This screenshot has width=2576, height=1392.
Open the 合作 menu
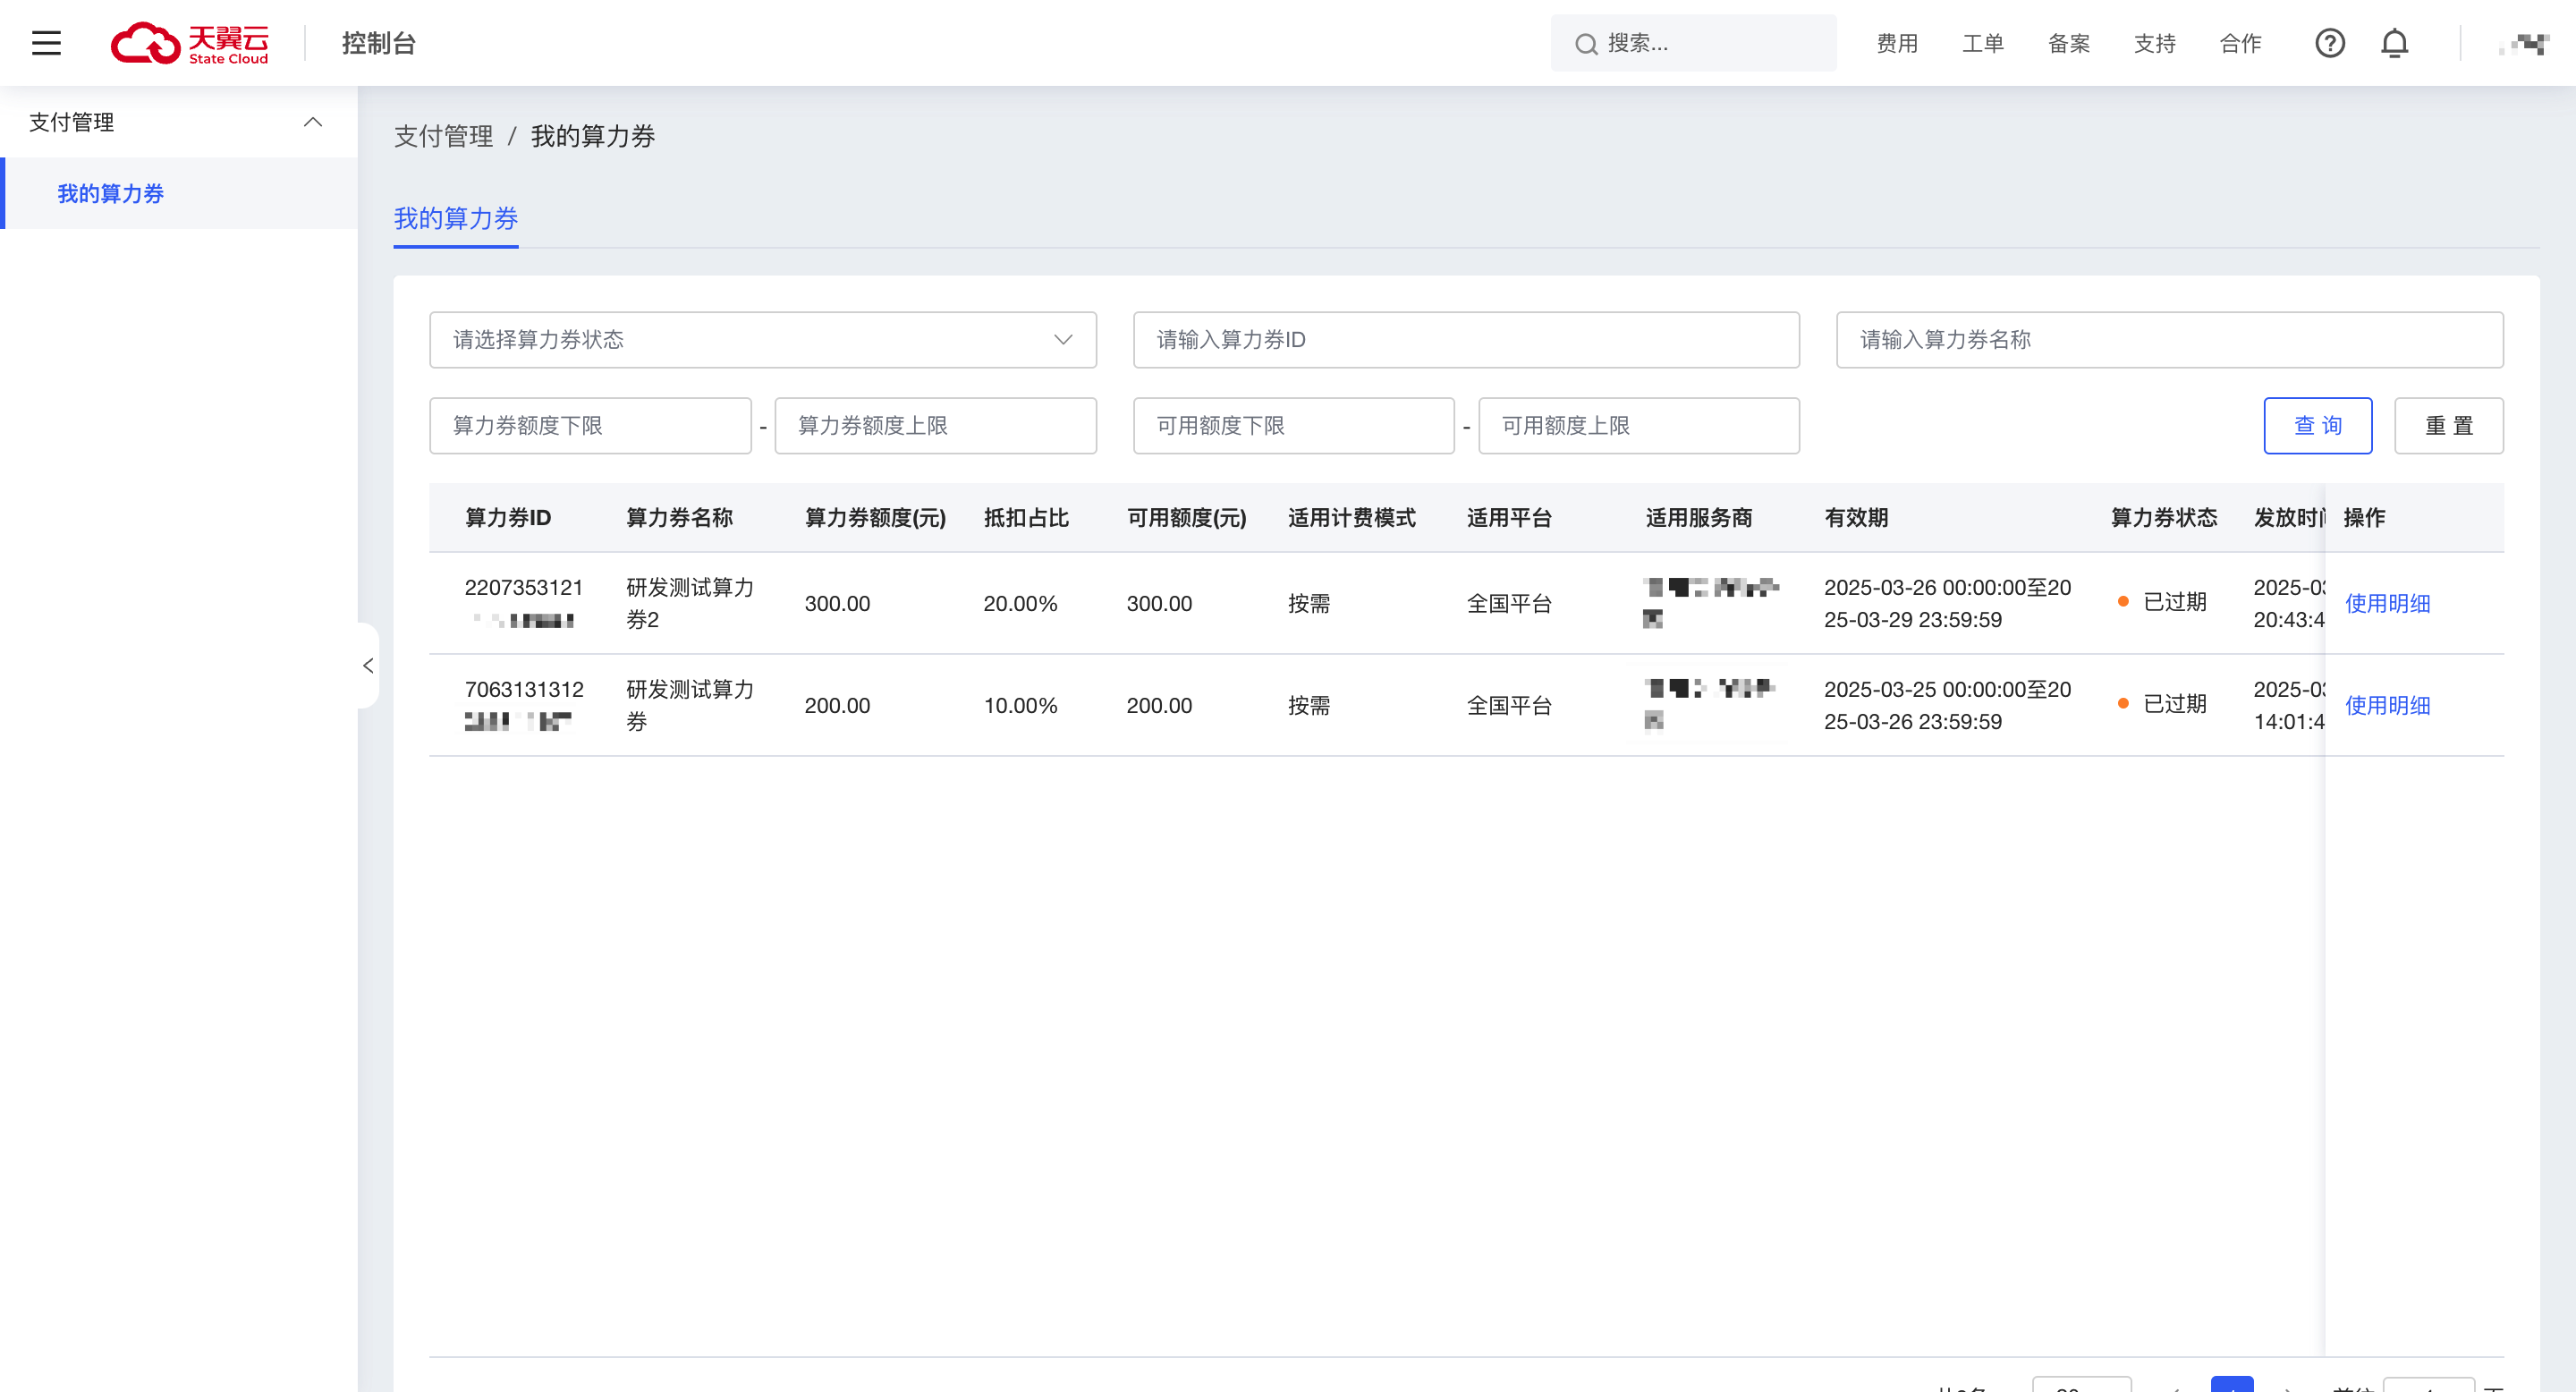[2241, 43]
